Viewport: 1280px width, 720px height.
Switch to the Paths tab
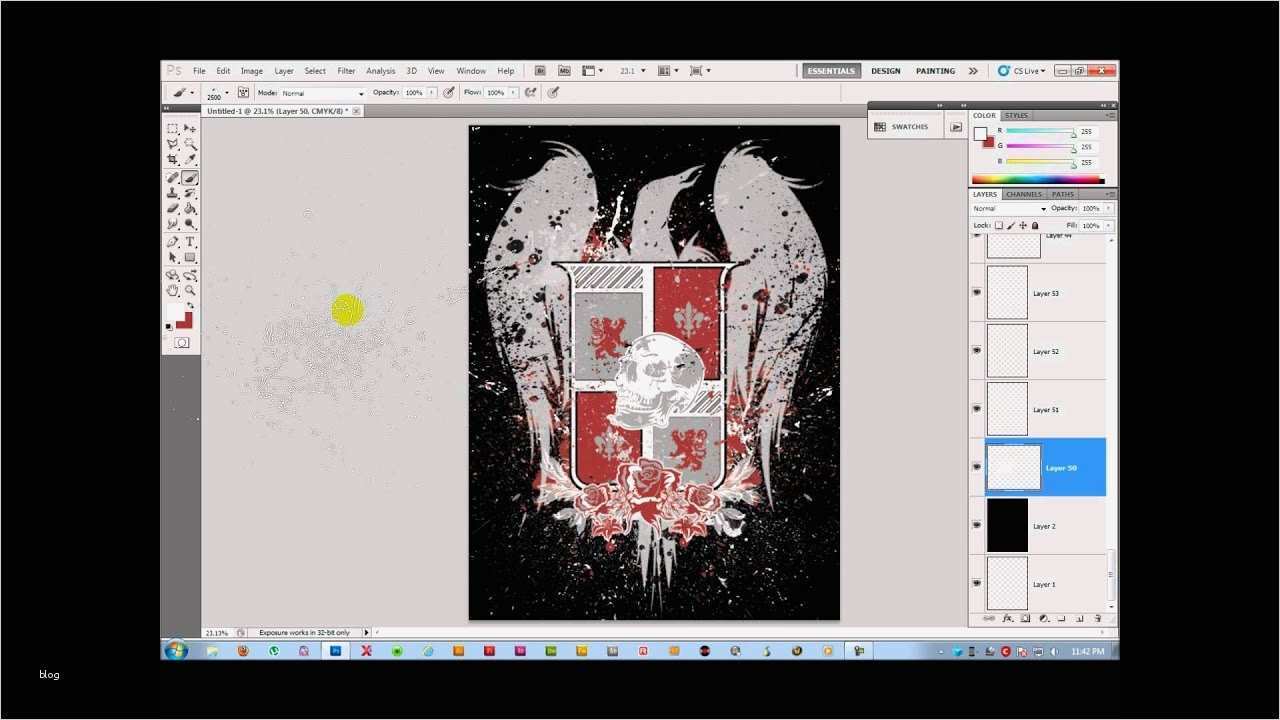tap(1063, 194)
